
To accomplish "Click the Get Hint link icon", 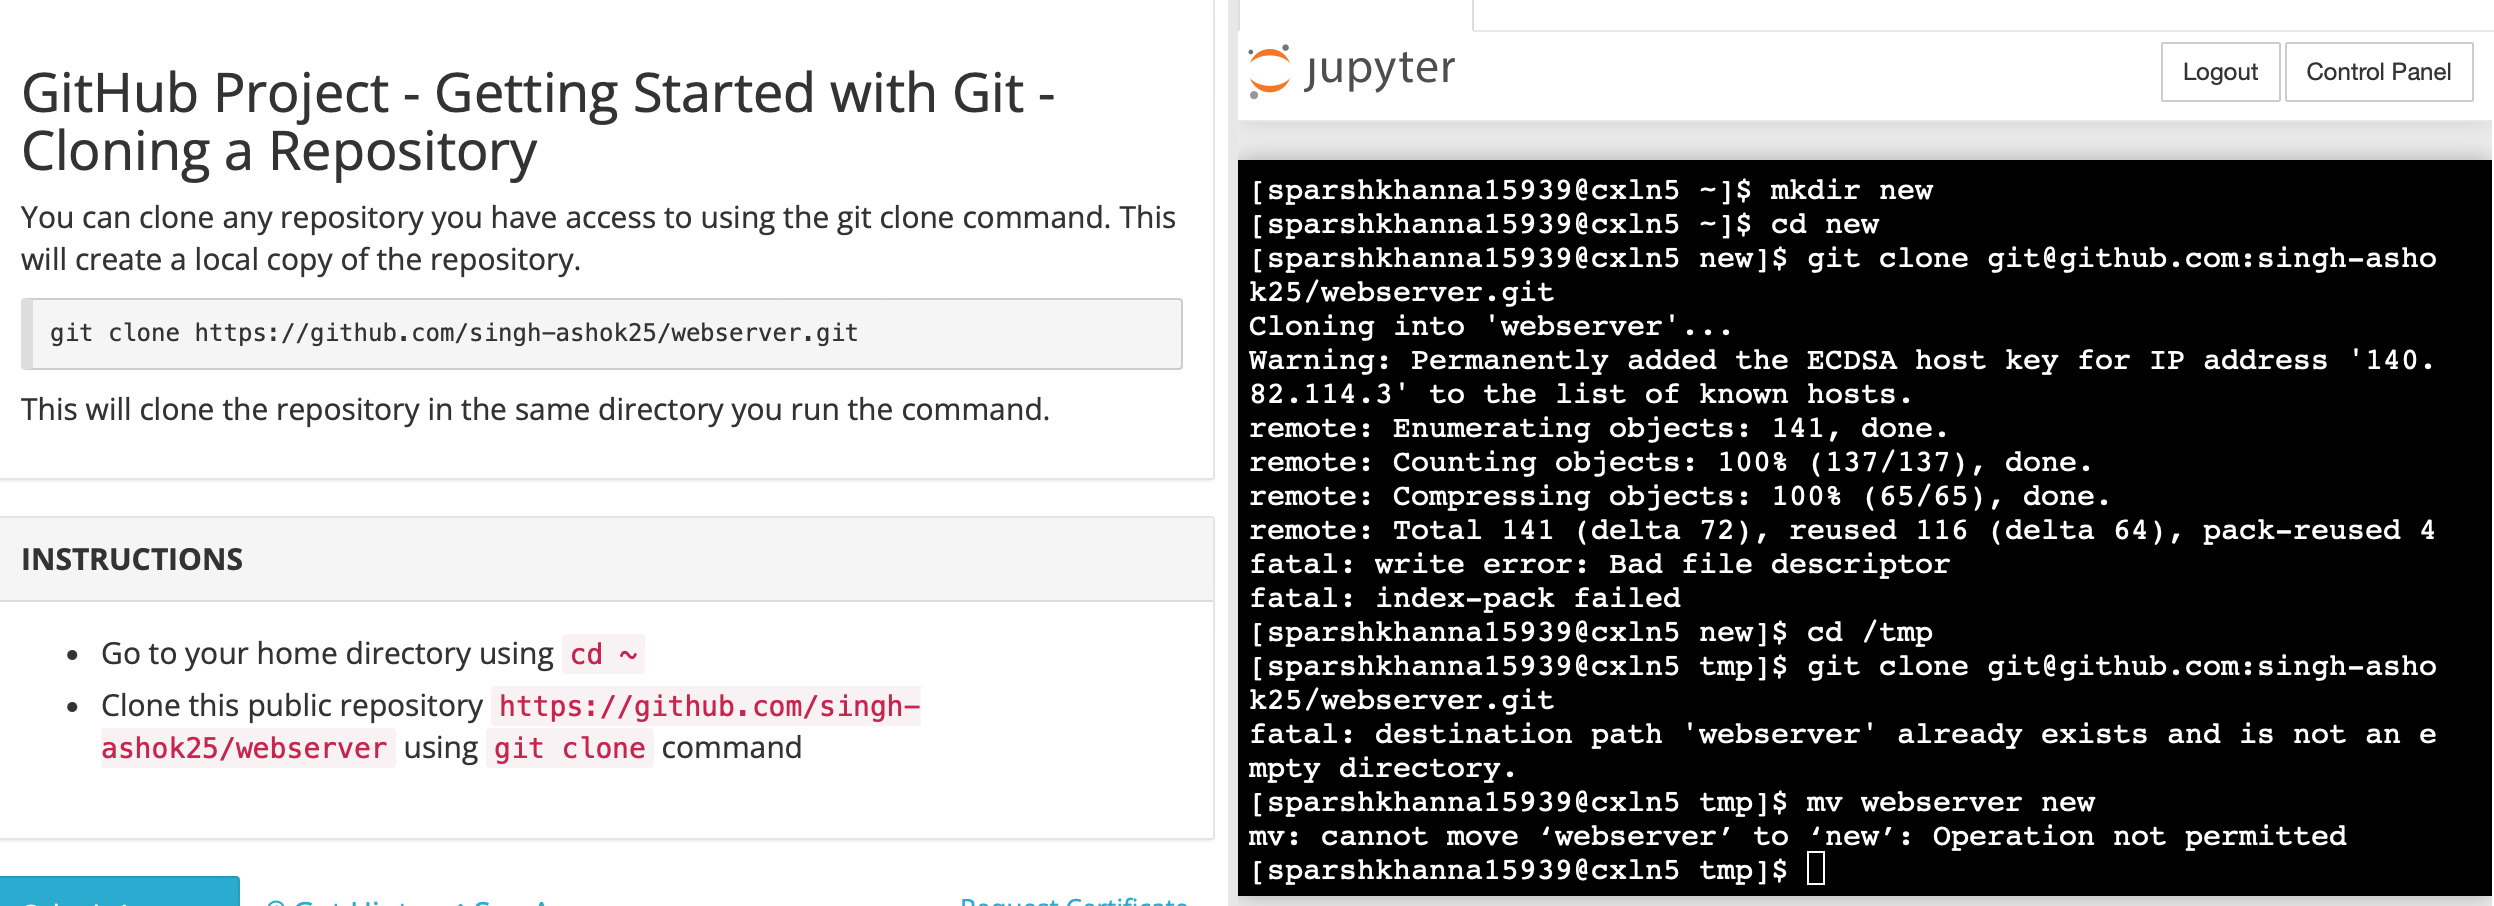I will coord(276,902).
